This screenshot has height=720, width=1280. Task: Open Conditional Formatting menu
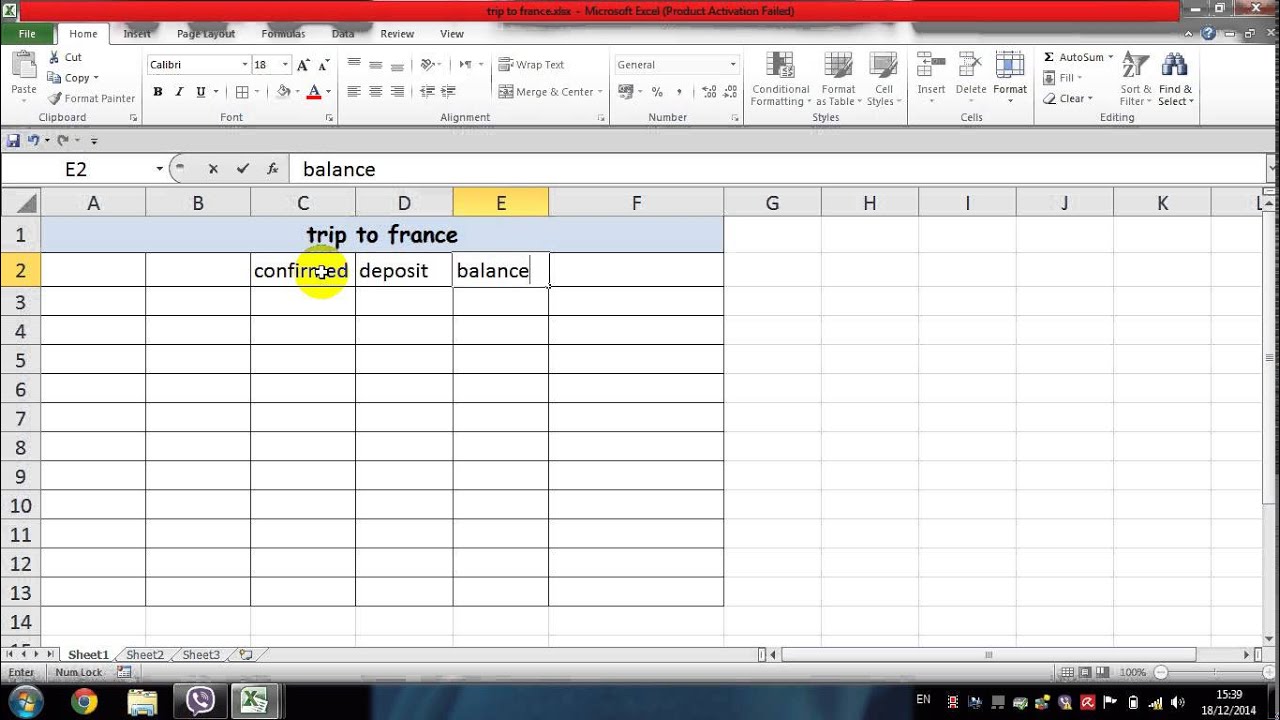[x=780, y=80]
